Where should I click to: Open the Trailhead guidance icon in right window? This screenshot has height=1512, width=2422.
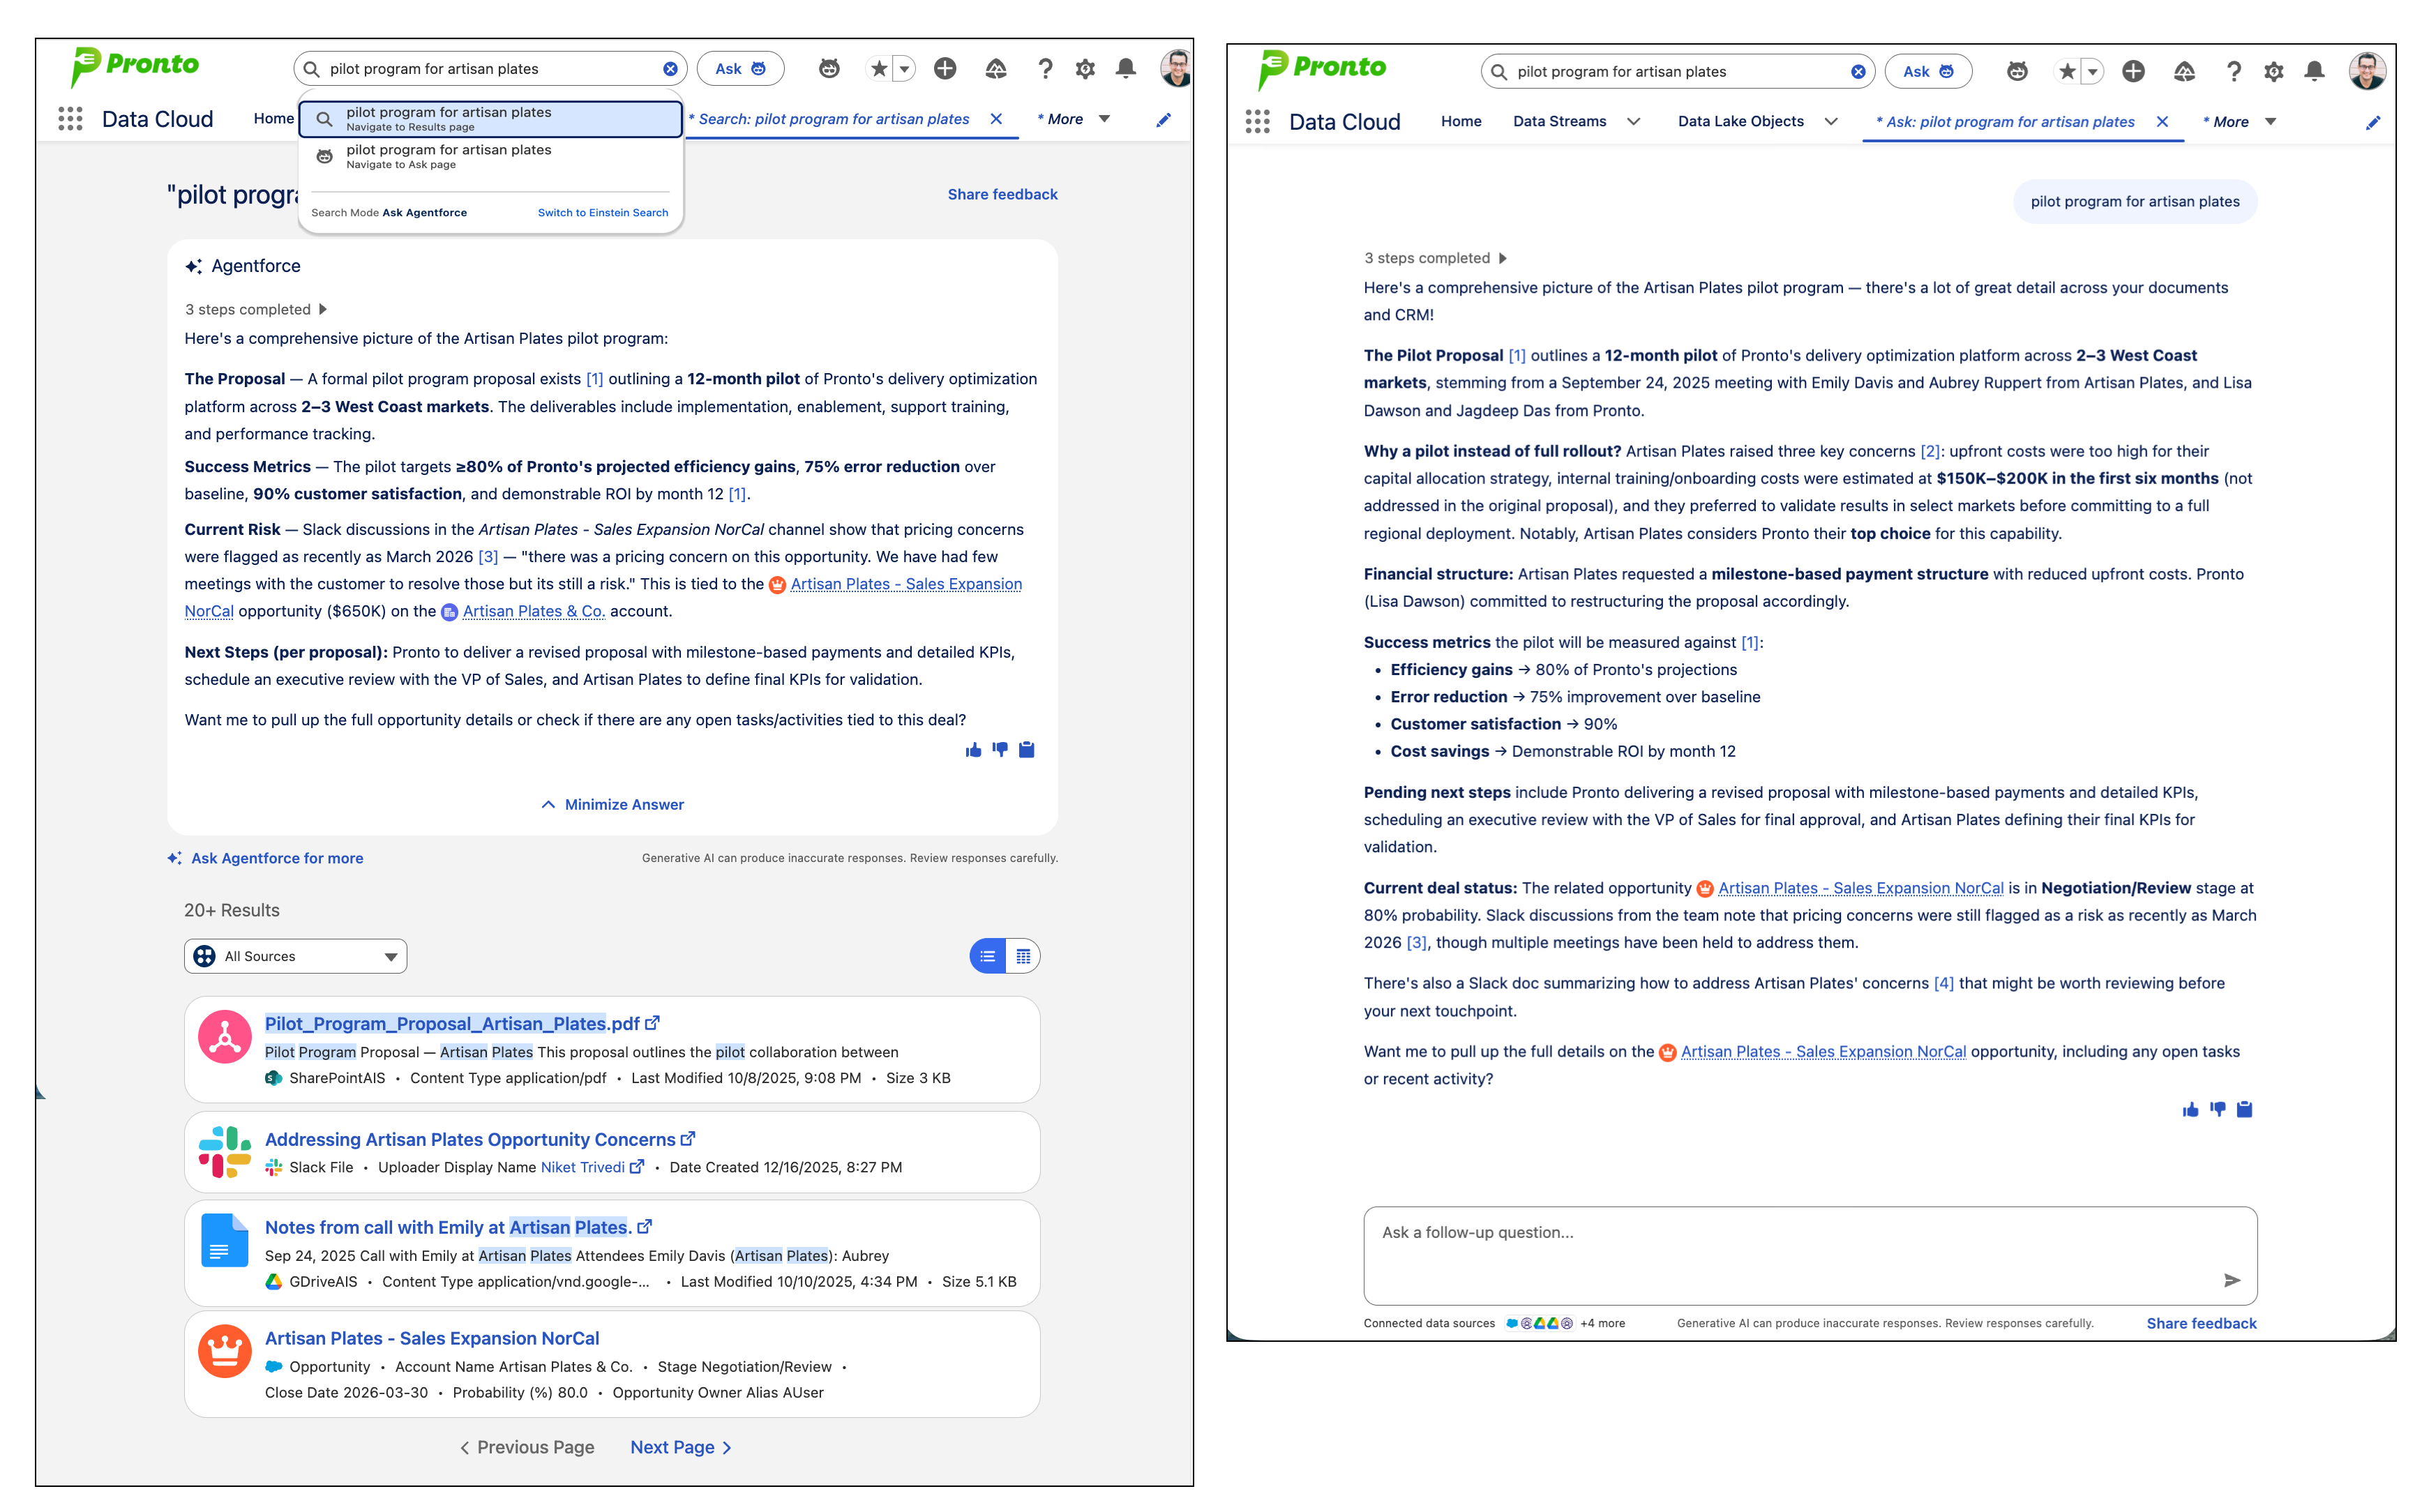click(2184, 72)
